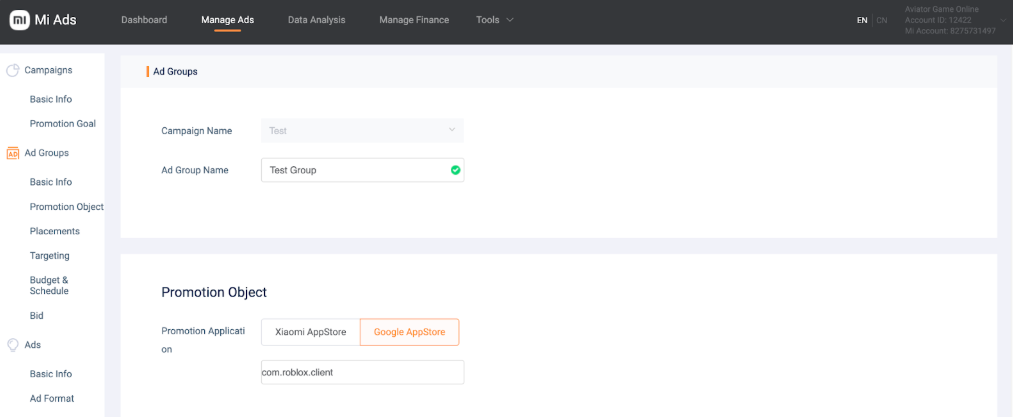Click the Ads lightbulb icon in sidebar
This screenshot has height=417, width=1013.
click(x=13, y=345)
